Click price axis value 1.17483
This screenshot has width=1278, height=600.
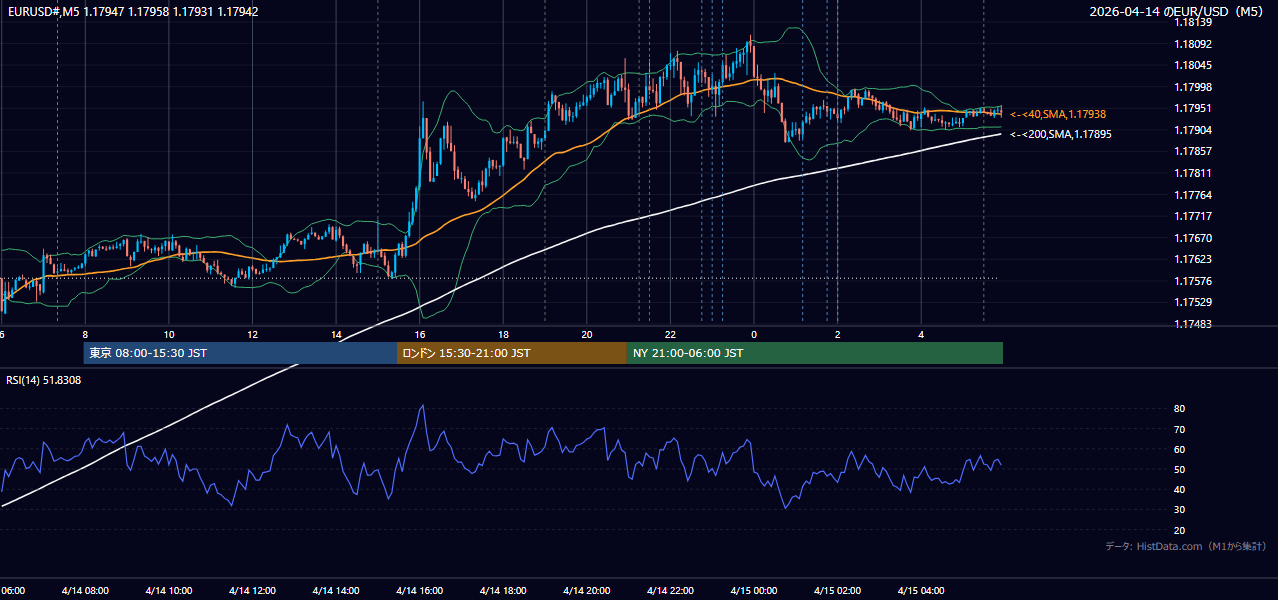[x=1192, y=324]
